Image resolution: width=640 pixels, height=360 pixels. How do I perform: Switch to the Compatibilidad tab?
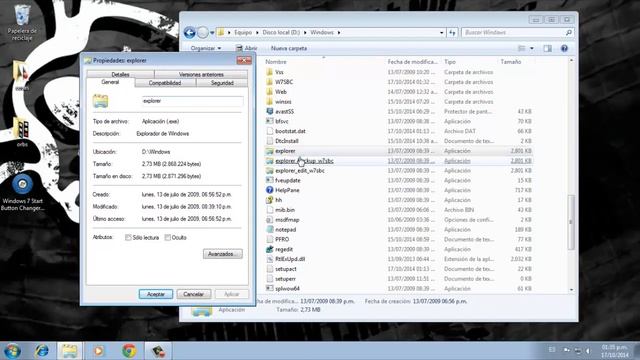click(165, 83)
